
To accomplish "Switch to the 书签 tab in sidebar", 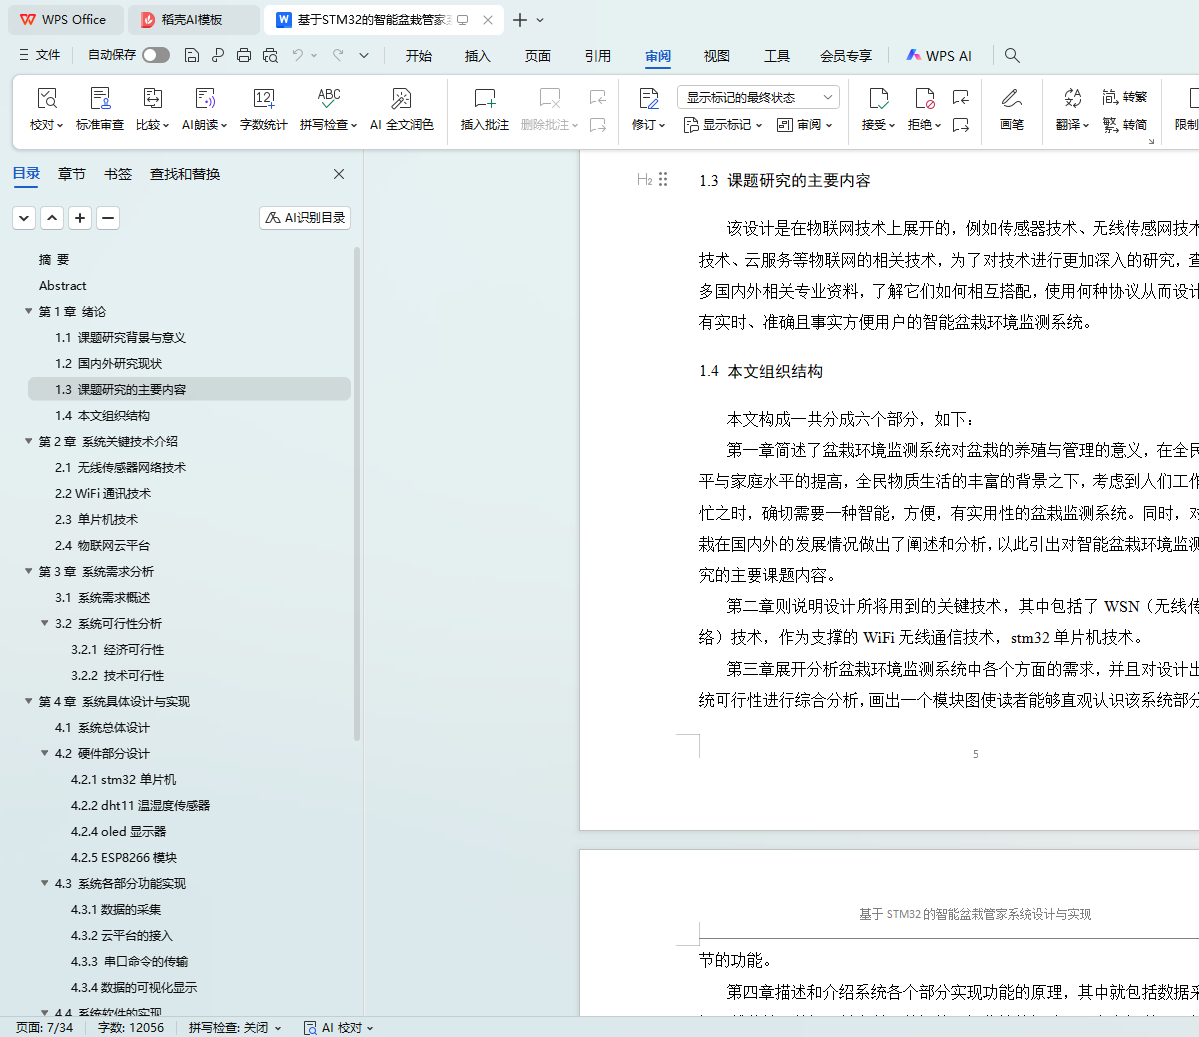I will (x=118, y=174).
